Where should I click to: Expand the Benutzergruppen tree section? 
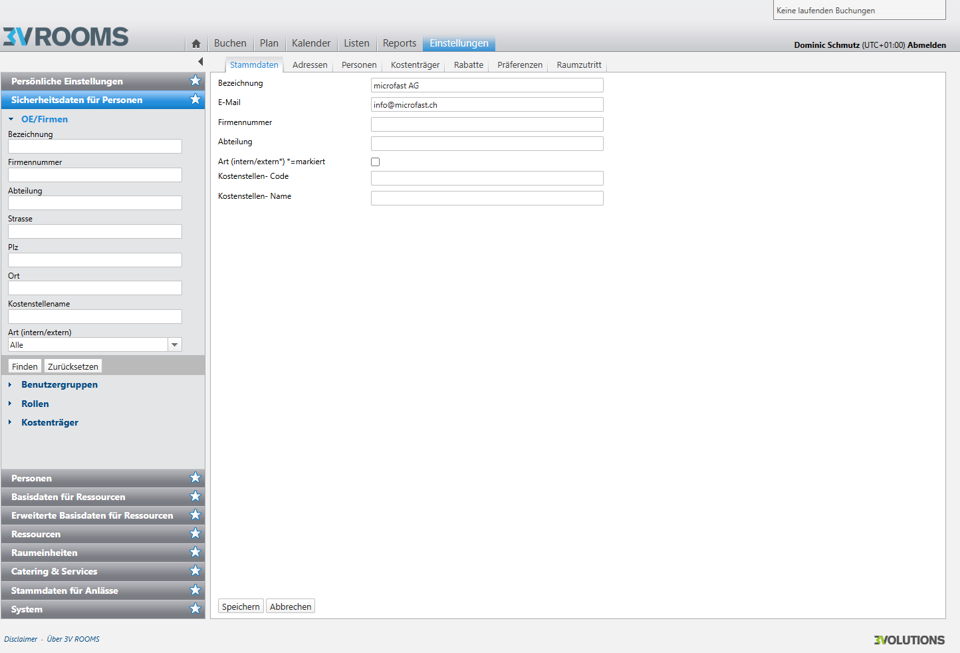[x=59, y=385]
